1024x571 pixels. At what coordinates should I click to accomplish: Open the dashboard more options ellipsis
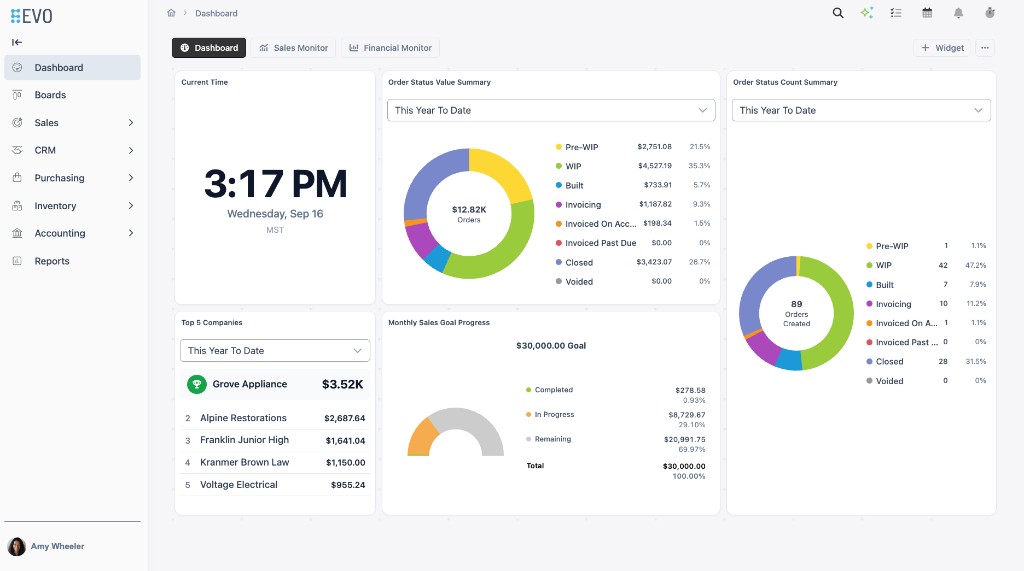(985, 48)
